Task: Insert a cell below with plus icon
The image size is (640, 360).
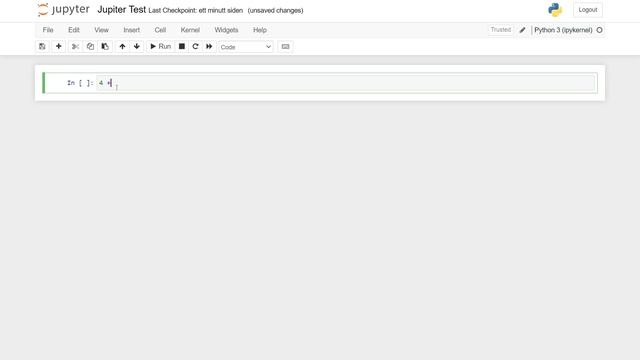Action: (58, 47)
